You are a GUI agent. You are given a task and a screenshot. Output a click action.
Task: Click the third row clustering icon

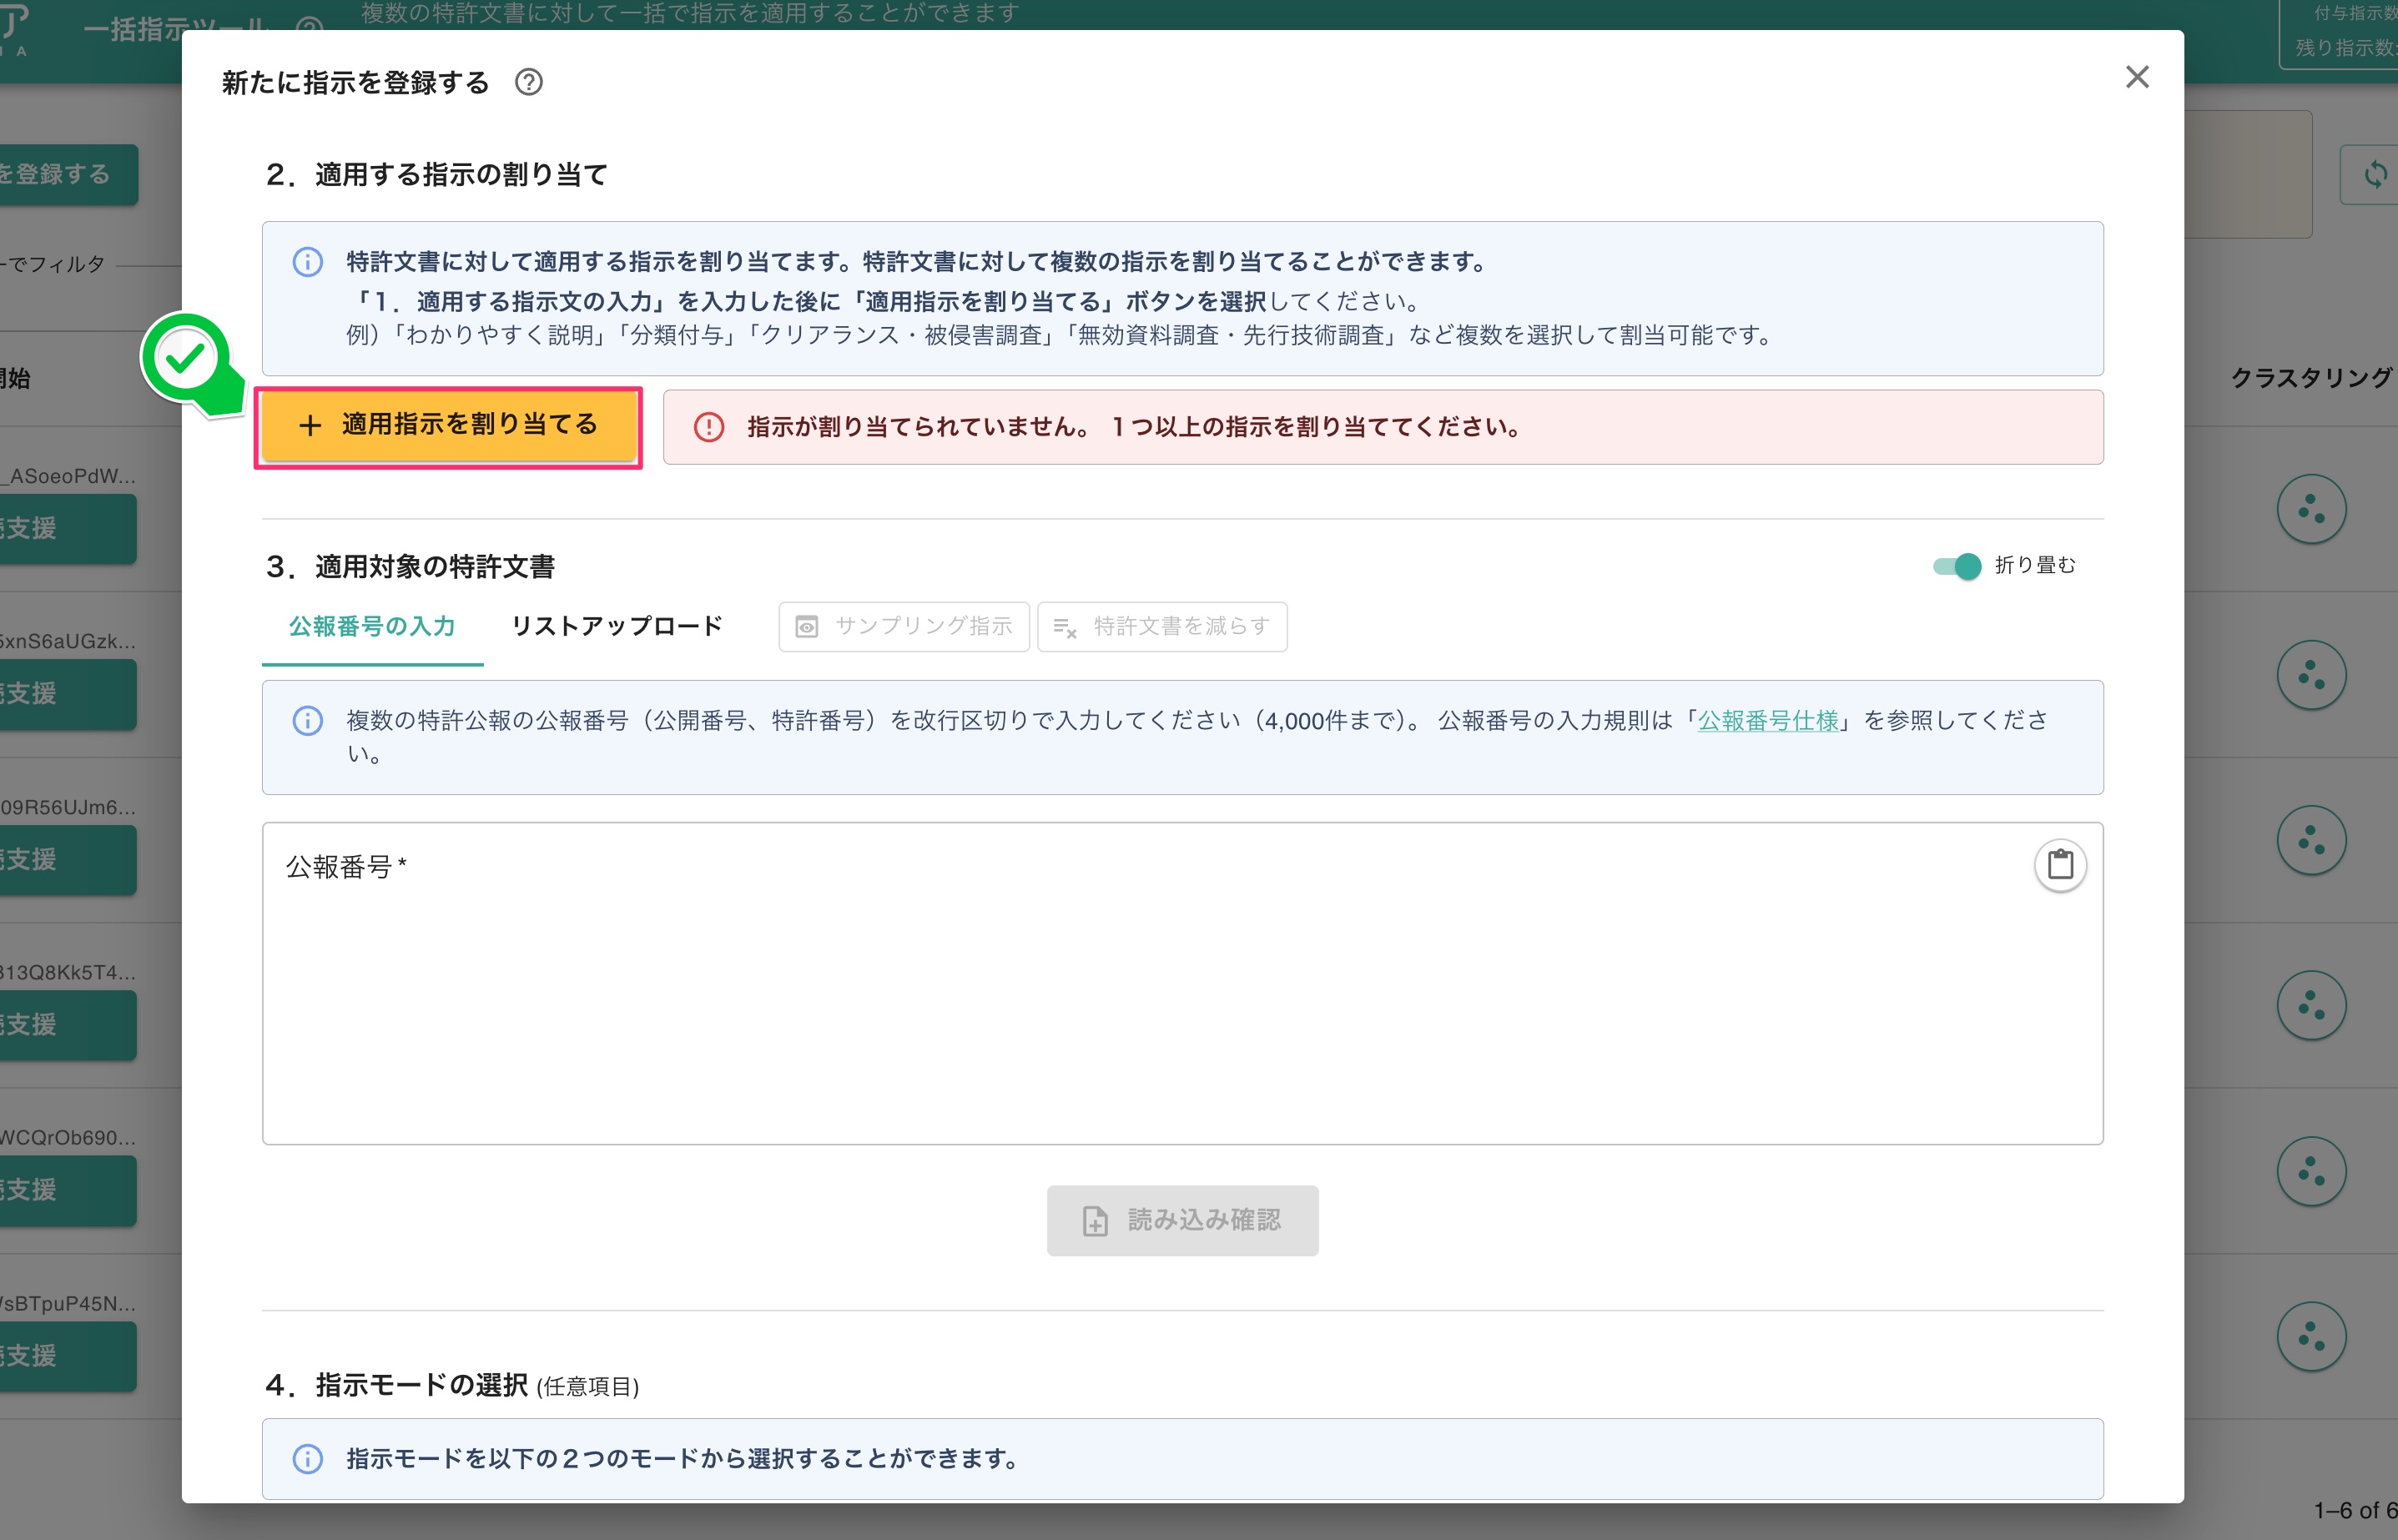2310,841
